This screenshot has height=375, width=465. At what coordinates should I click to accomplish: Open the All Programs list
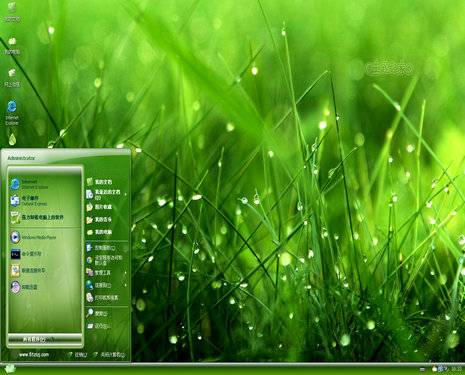tap(45, 339)
